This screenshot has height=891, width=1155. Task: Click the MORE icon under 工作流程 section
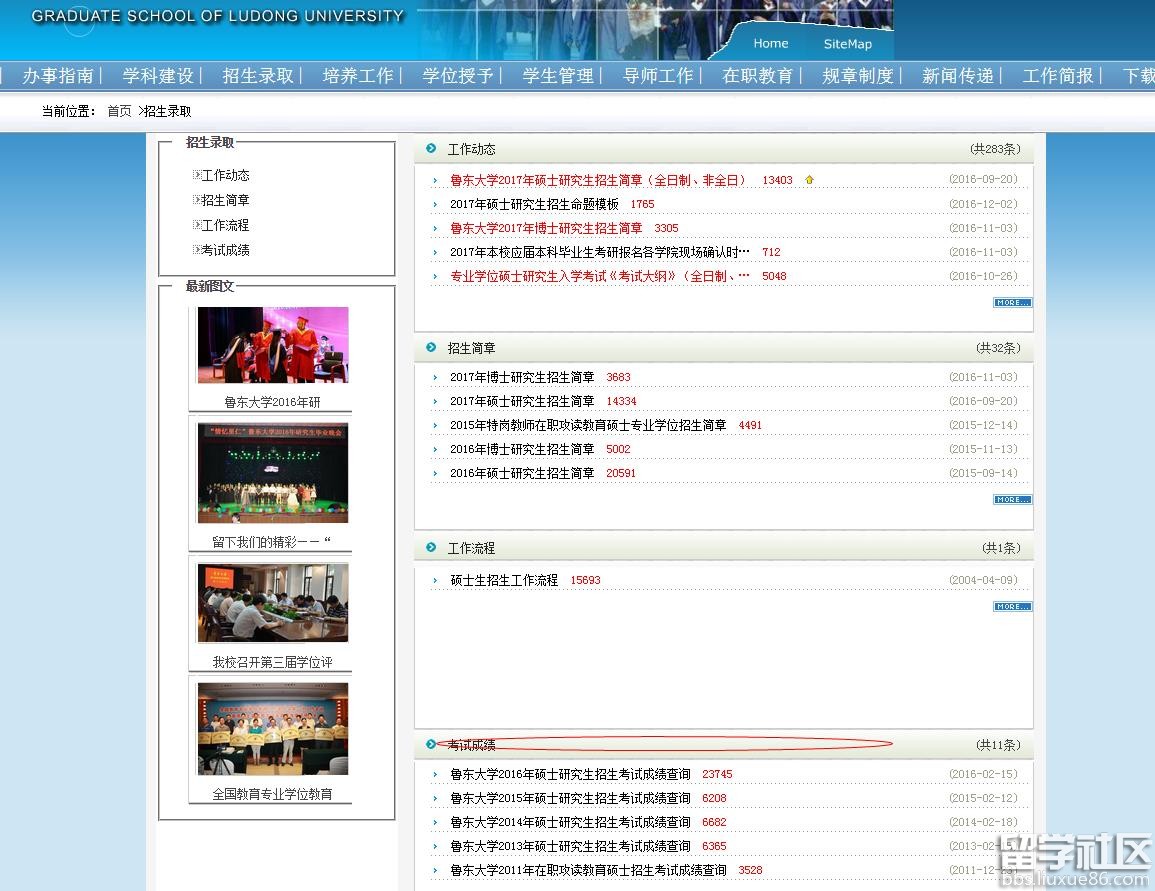coord(1012,606)
